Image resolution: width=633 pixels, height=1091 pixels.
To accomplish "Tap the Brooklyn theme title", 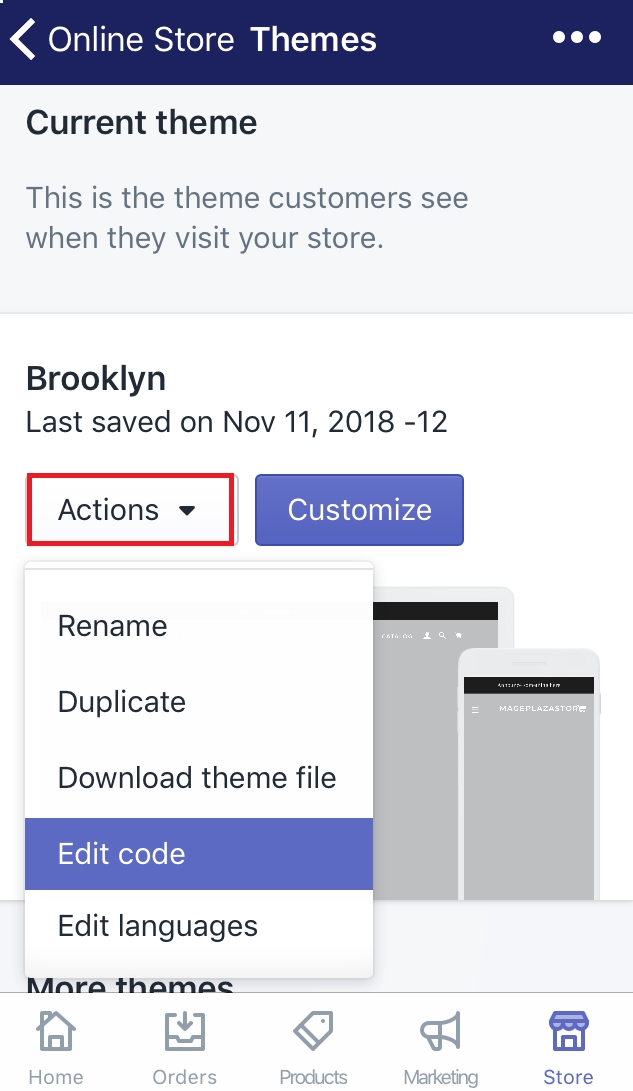I will pos(96,379).
